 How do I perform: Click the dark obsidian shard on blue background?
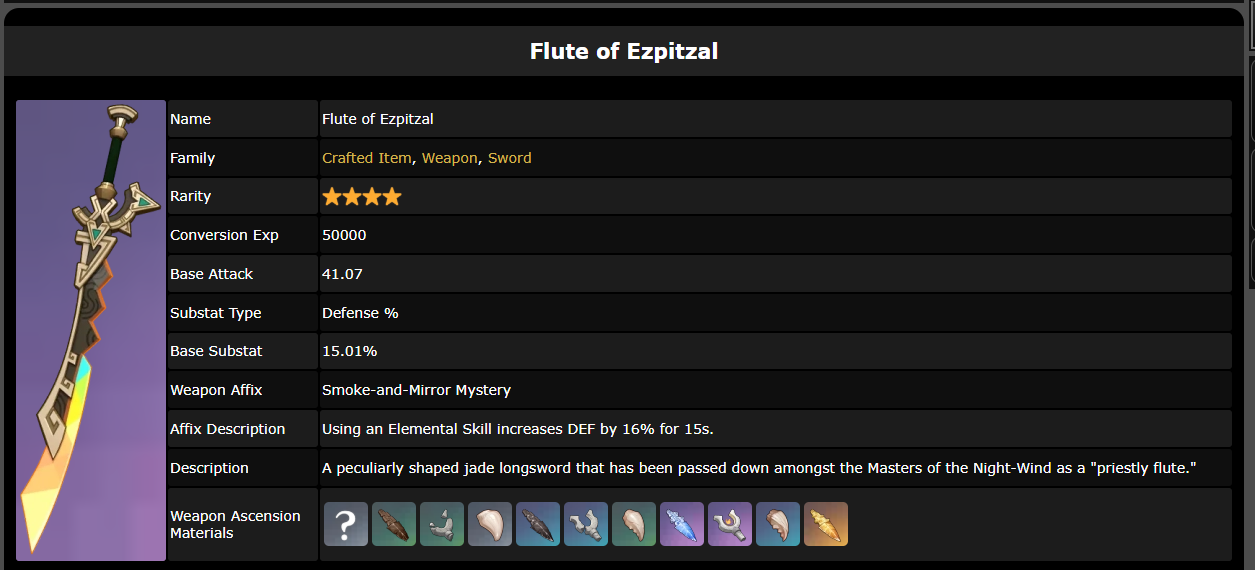coord(538,524)
